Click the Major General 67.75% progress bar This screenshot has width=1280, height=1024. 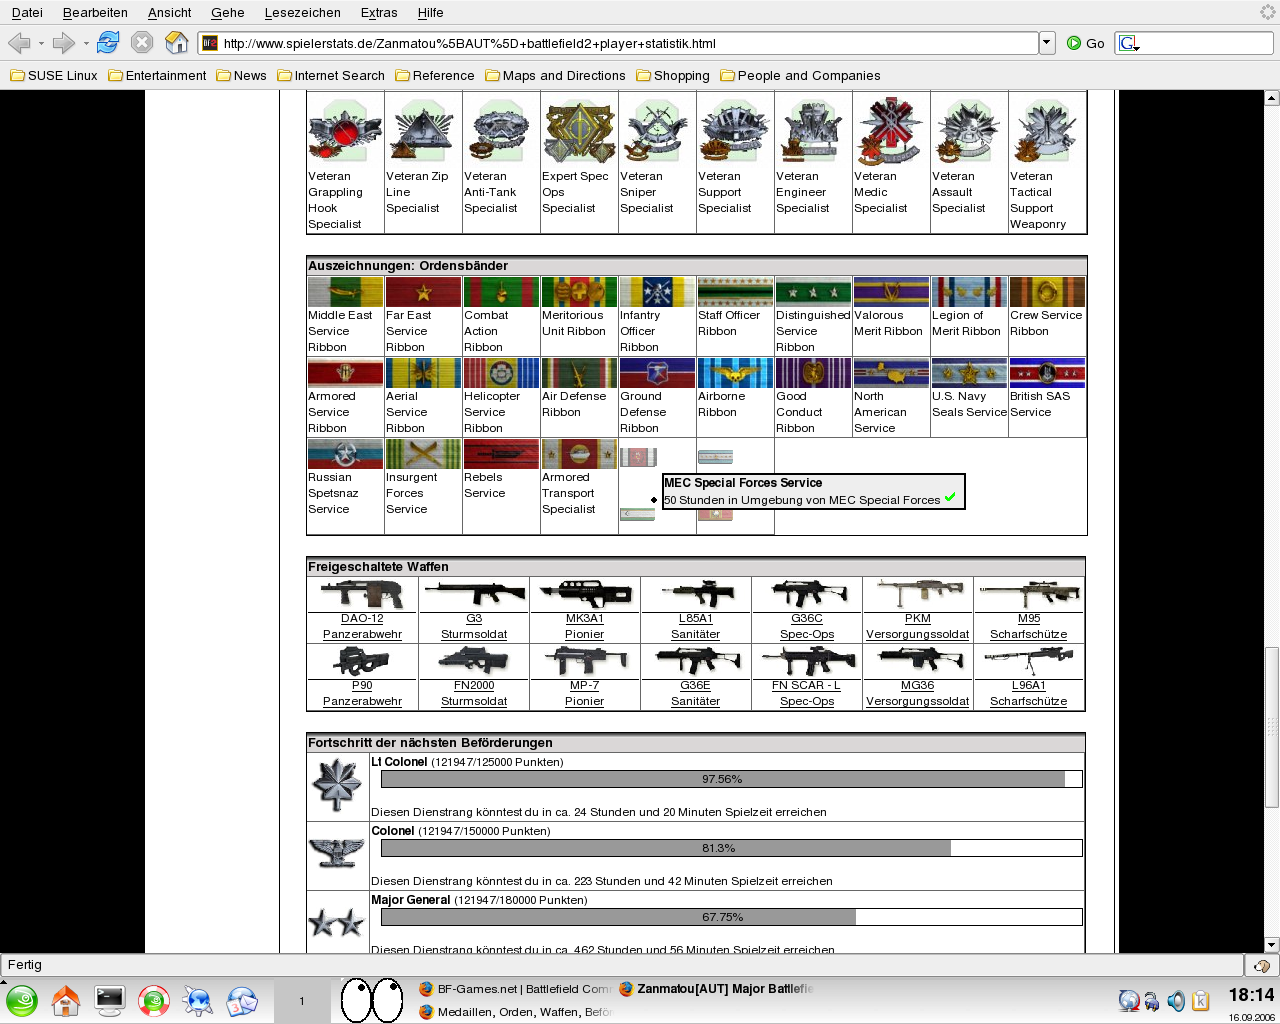coord(731,917)
